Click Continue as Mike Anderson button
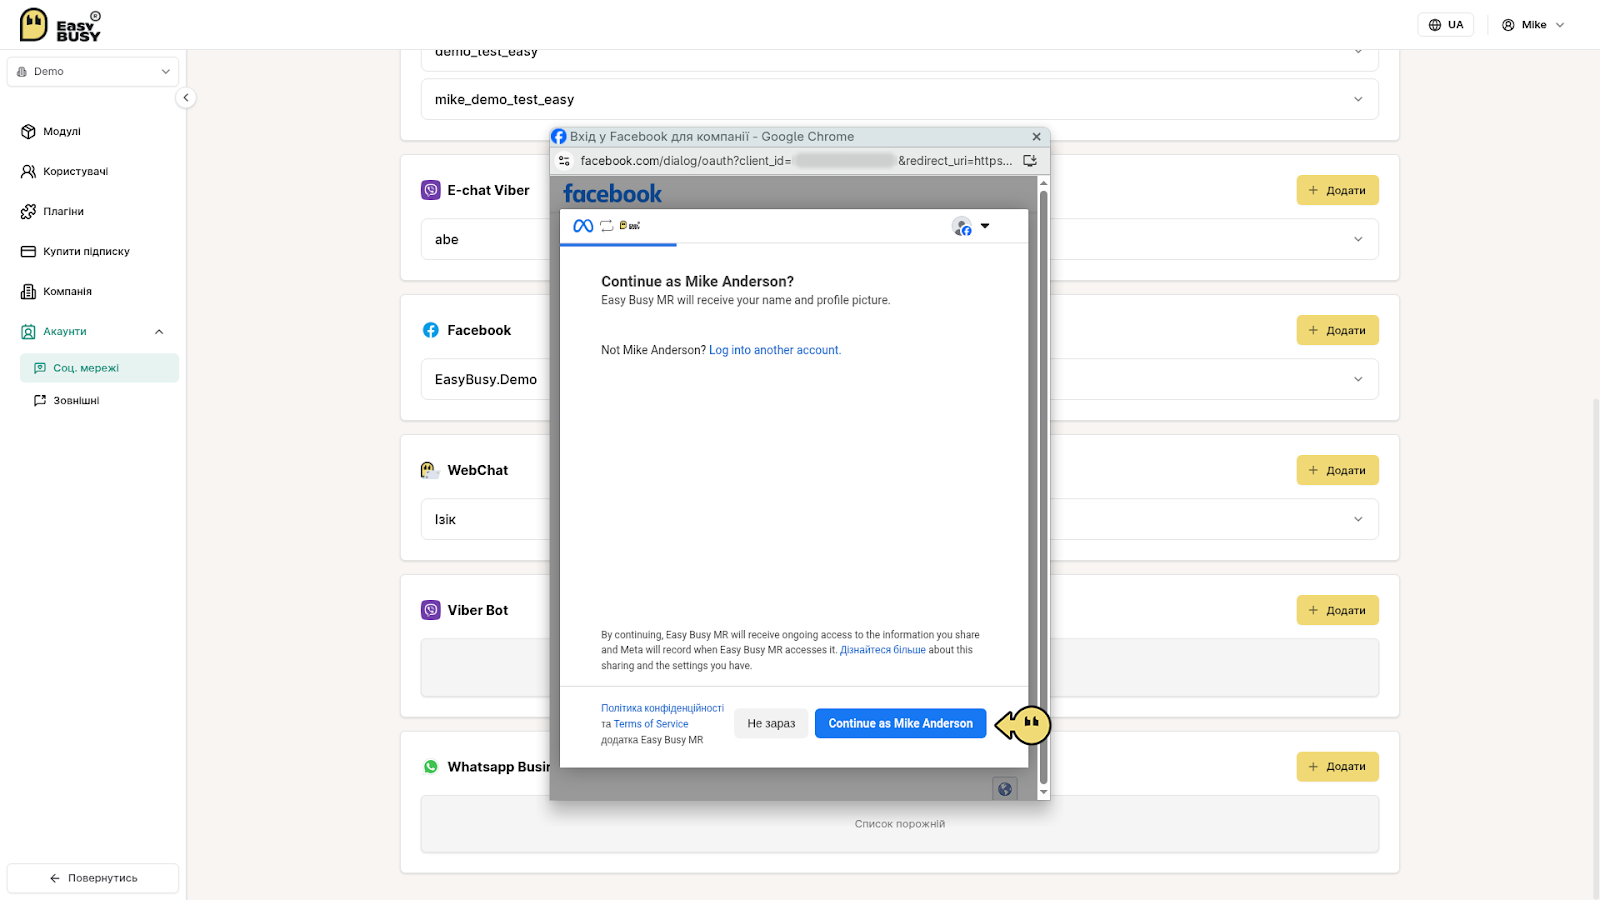This screenshot has height=900, width=1600. 900,723
